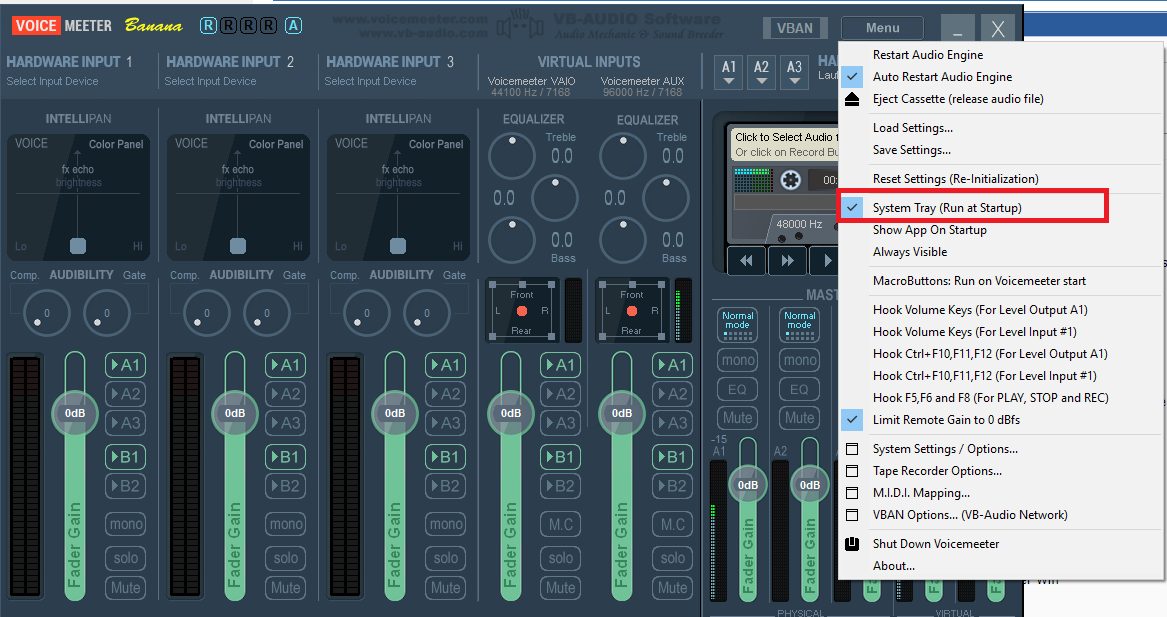Click Tape Recorder Options window icon
Screen dimensions: 1167x617
852,471
